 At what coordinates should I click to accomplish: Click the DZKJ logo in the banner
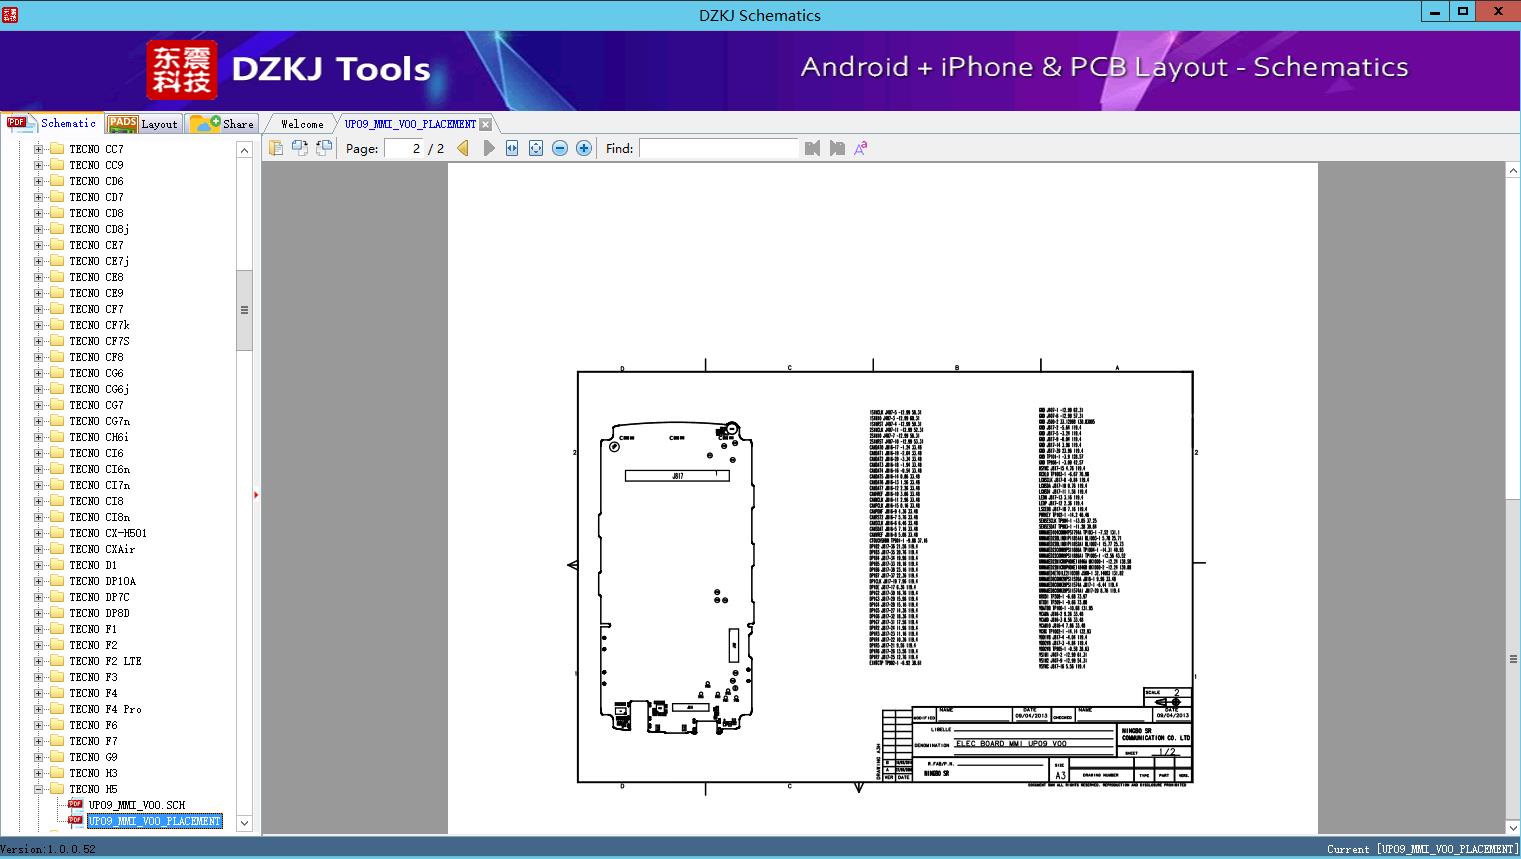pos(182,69)
